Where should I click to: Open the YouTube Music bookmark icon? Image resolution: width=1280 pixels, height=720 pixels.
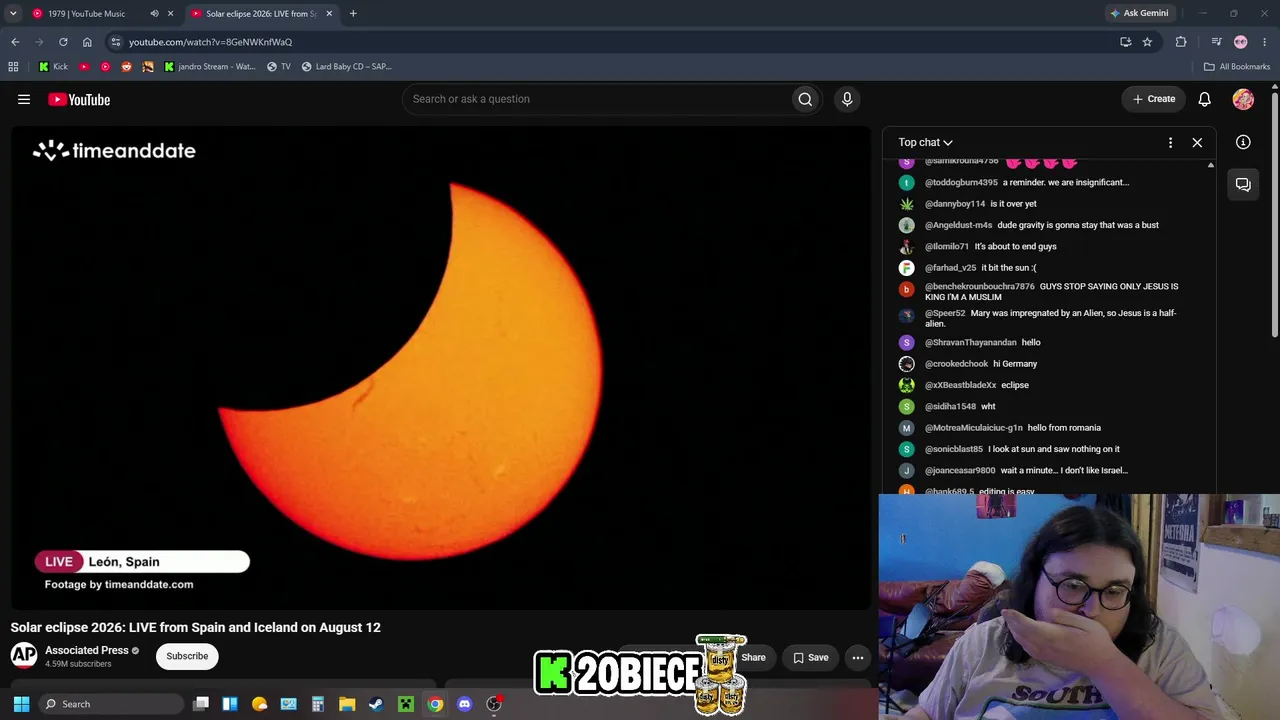click(x=105, y=67)
